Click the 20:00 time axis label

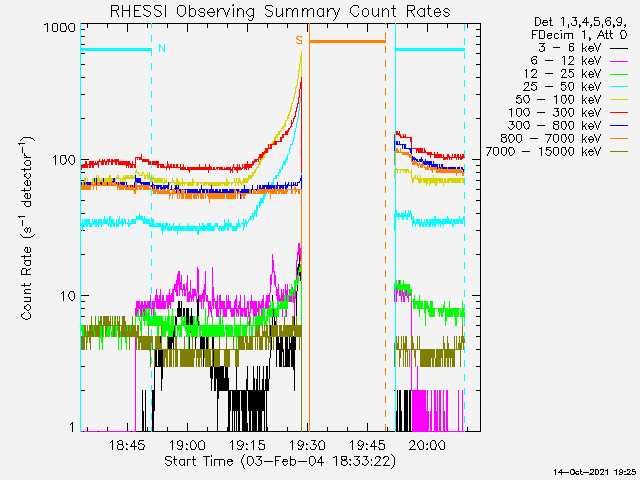[x=427, y=445]
